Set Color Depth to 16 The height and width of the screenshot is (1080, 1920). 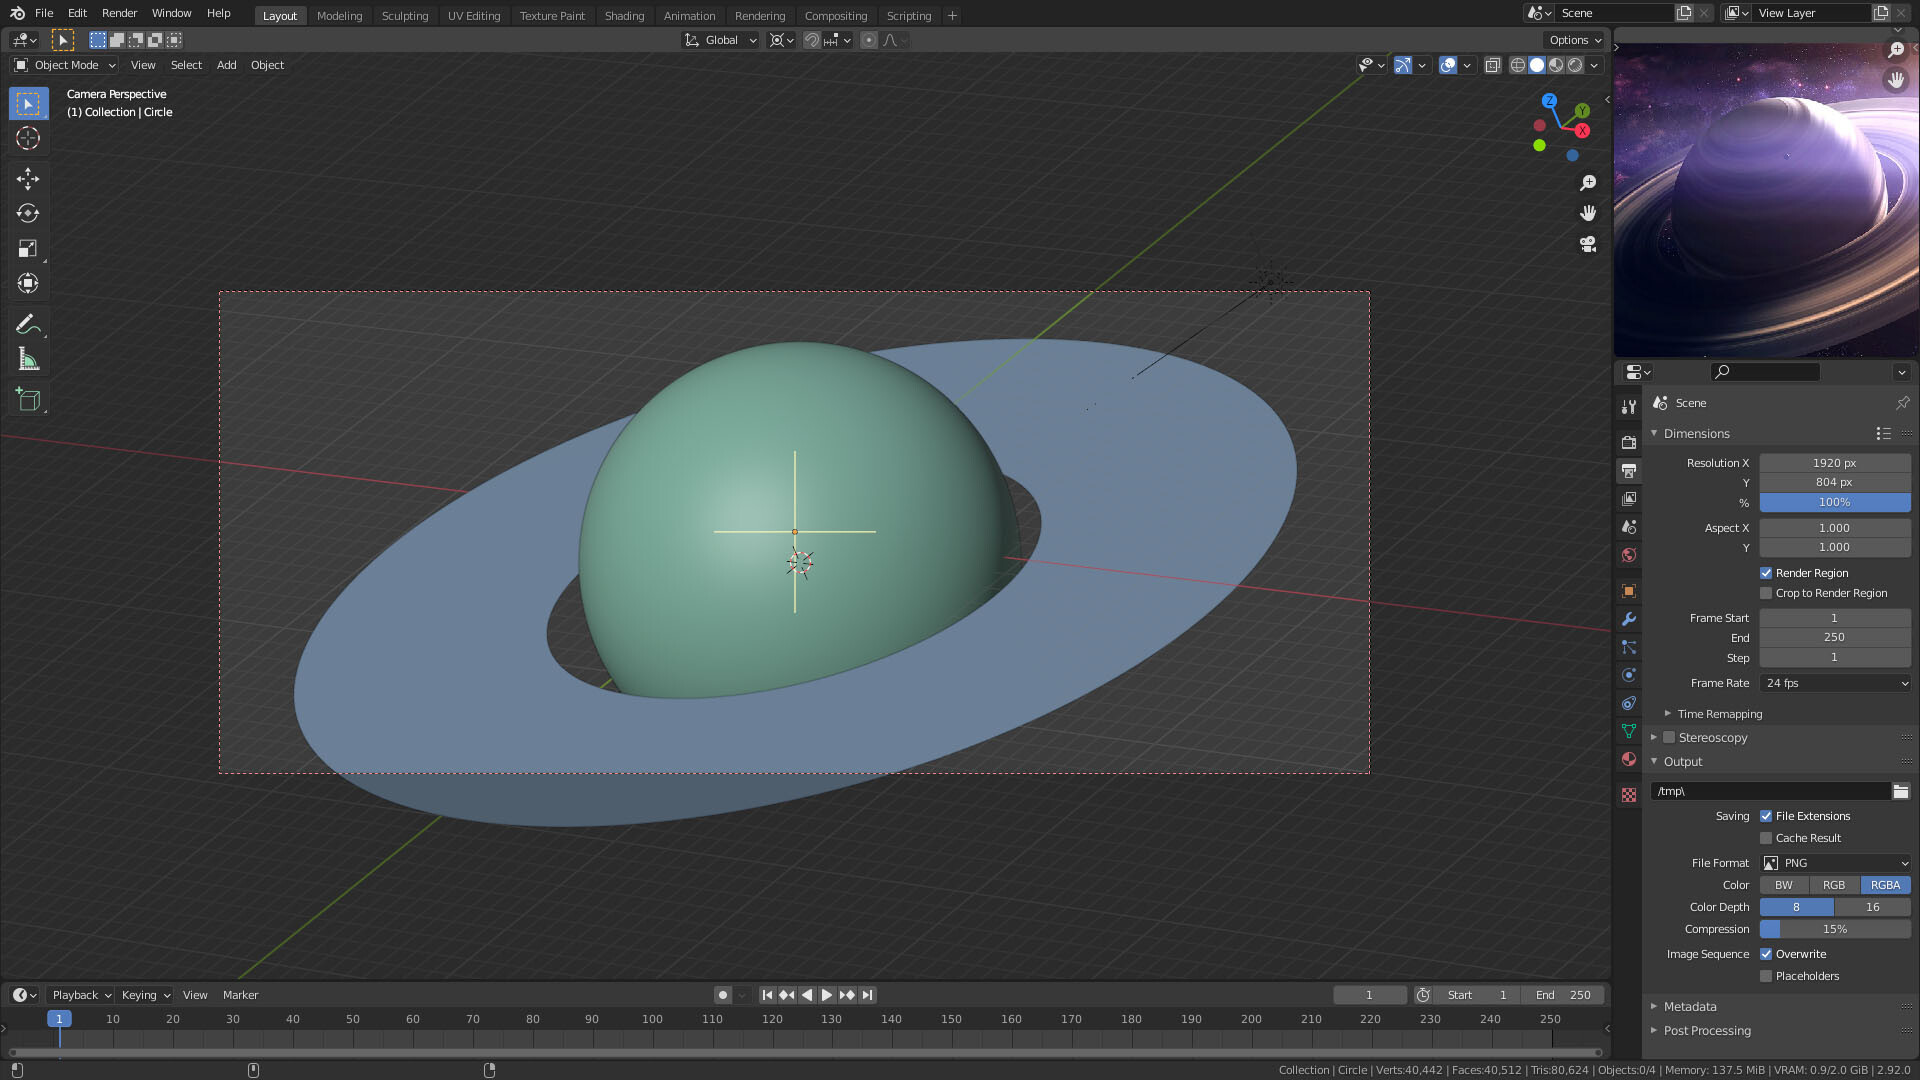pos(1872,907)
